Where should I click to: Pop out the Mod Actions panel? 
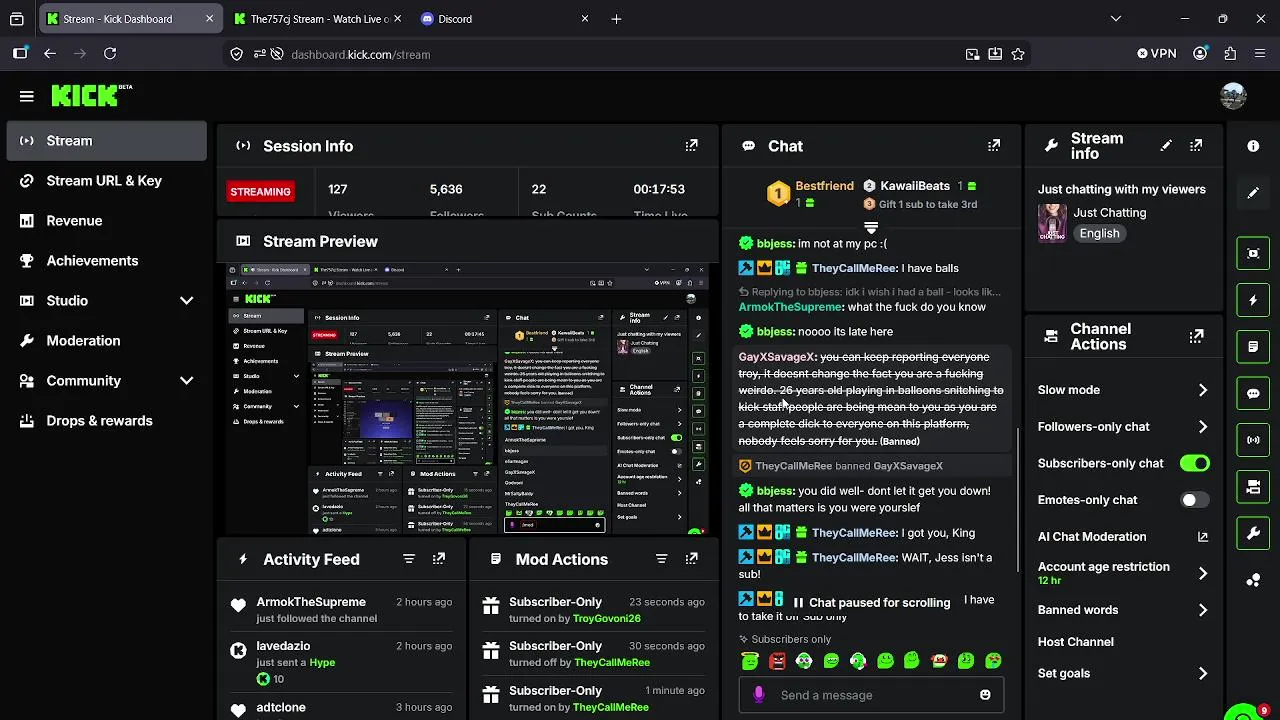click(691, 559)
